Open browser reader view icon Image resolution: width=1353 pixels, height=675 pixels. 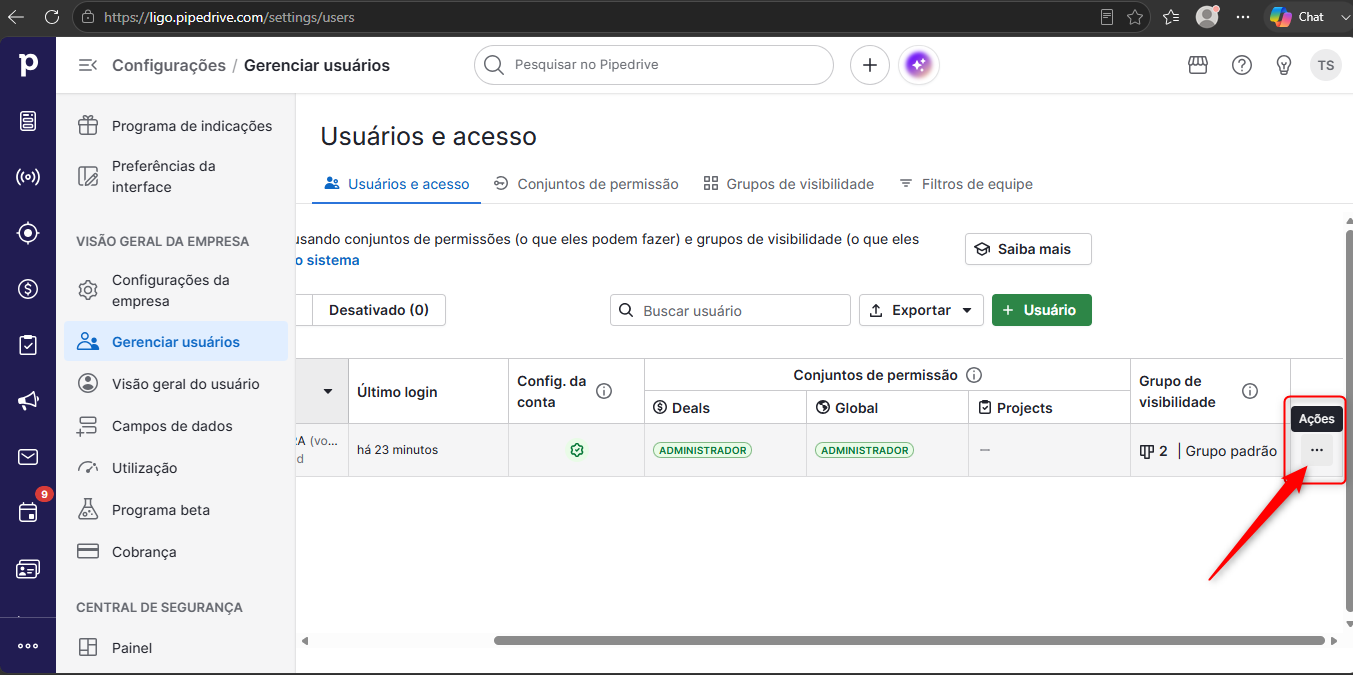[x=1106, y=17]
